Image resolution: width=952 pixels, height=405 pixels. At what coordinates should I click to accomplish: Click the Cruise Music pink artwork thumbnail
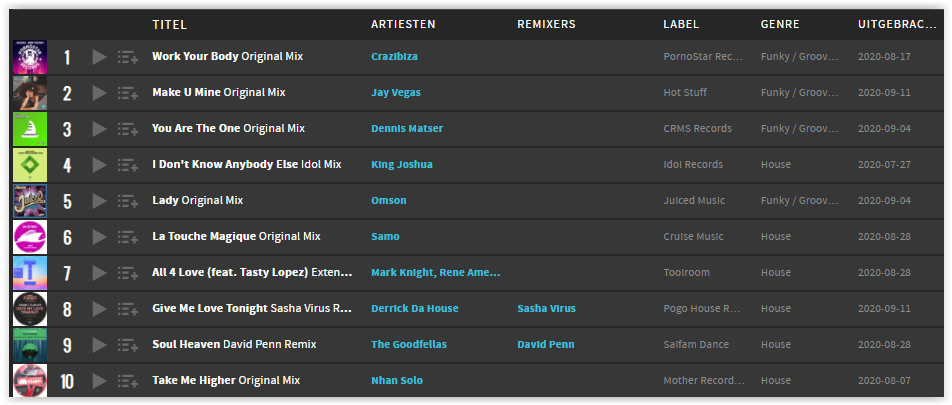[x=30, y=237]
